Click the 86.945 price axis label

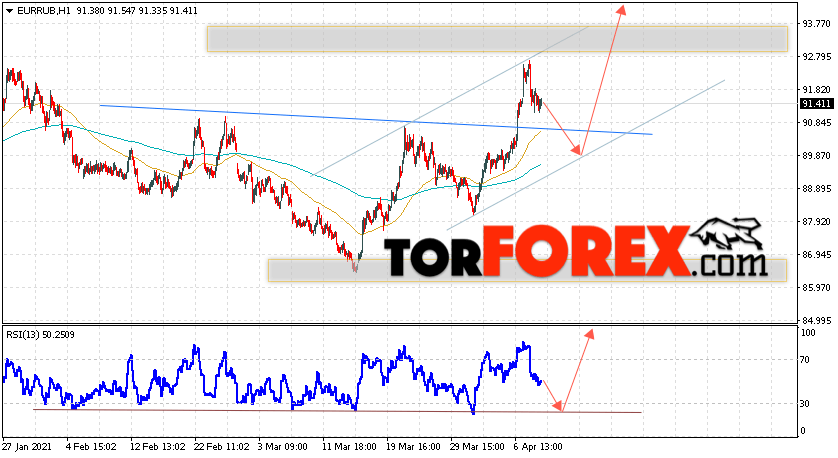tap(816, 254)
